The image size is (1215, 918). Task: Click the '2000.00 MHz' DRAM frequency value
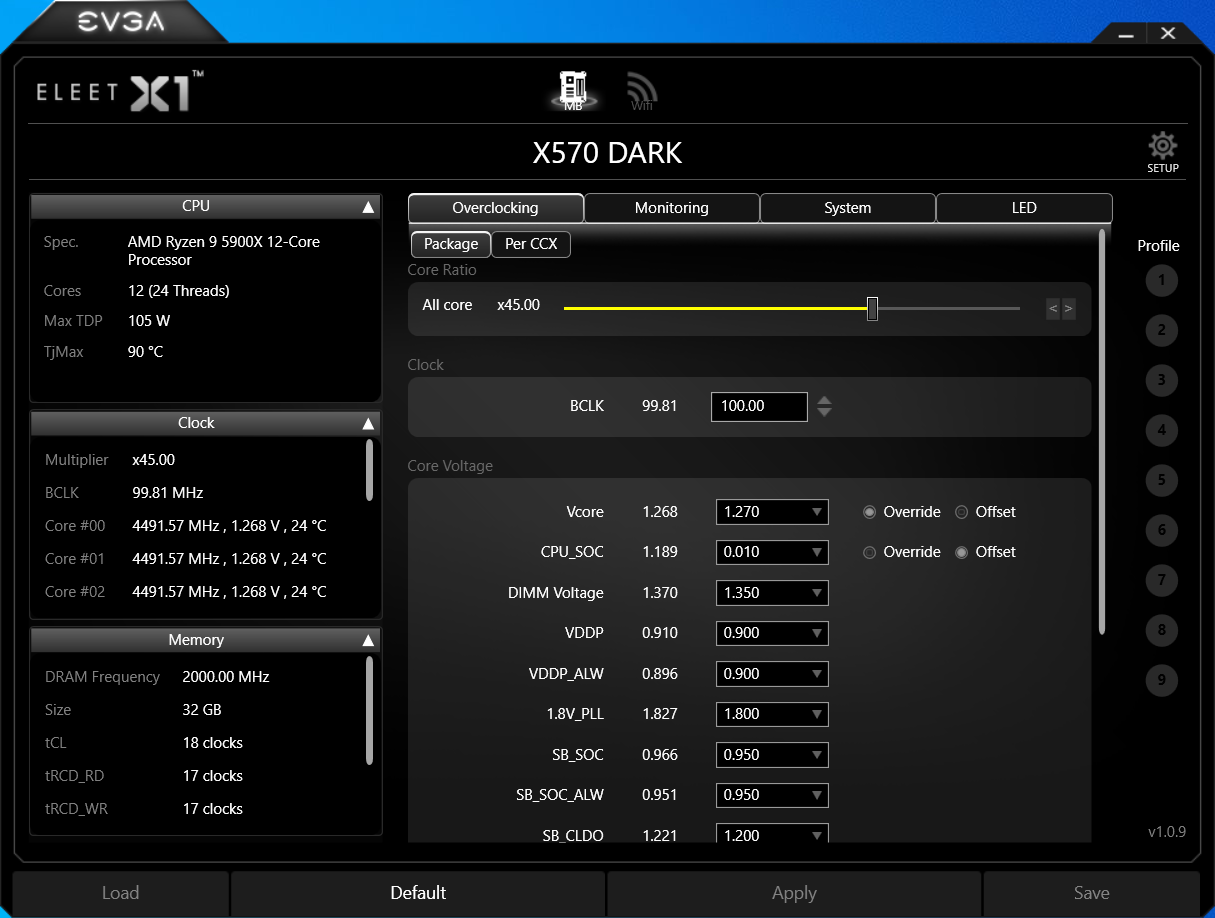[226, 677]
